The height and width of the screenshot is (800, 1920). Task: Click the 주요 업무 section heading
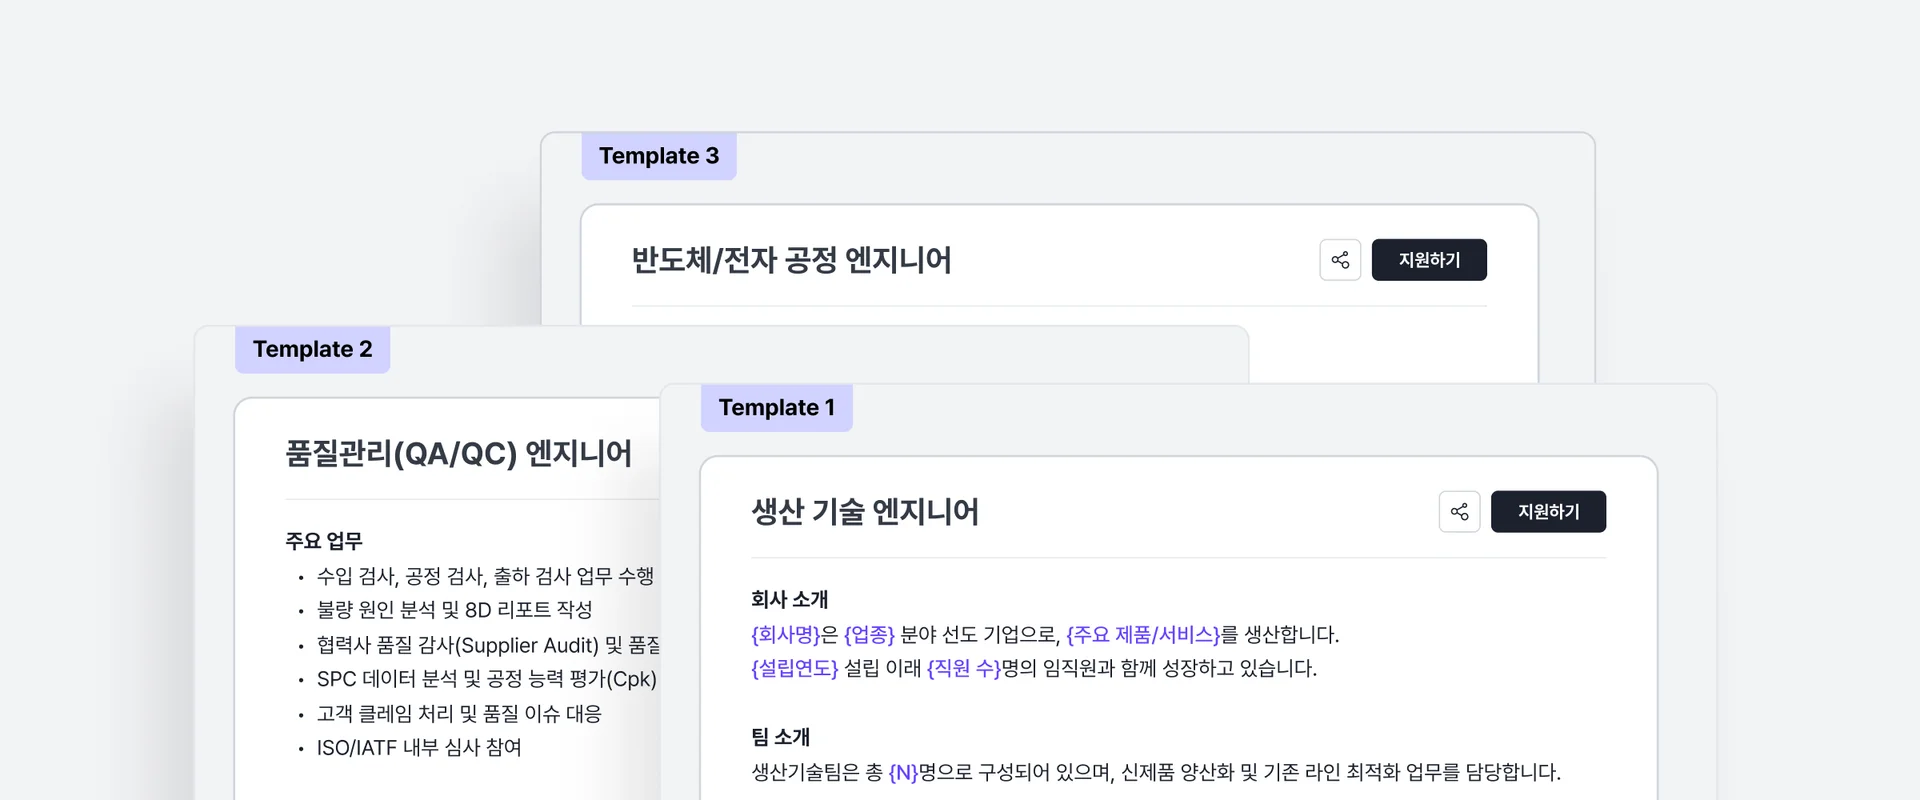pos(324,541)
